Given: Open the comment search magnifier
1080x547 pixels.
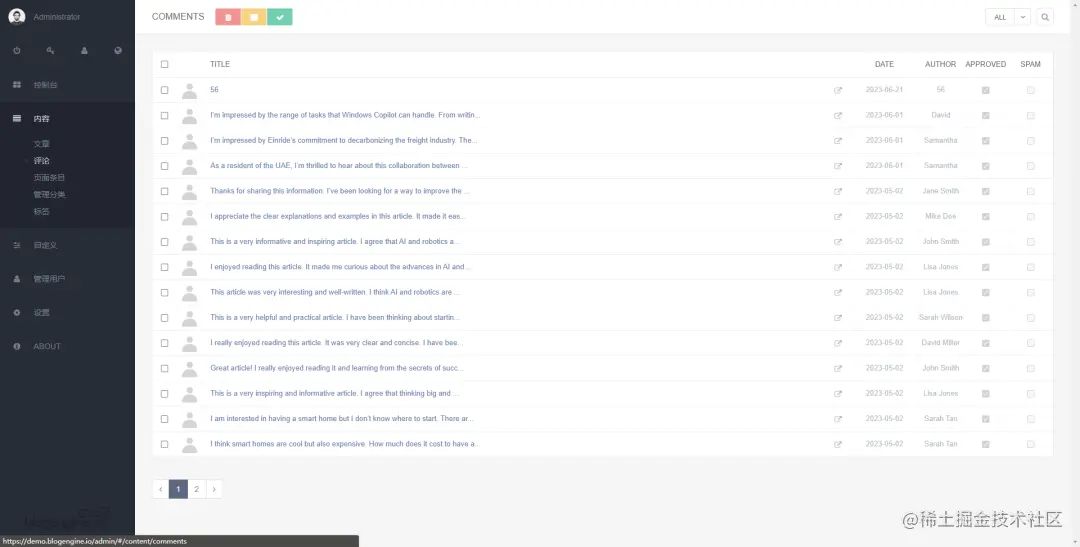Looking at the screenshot, I should tap(1045, 17).
